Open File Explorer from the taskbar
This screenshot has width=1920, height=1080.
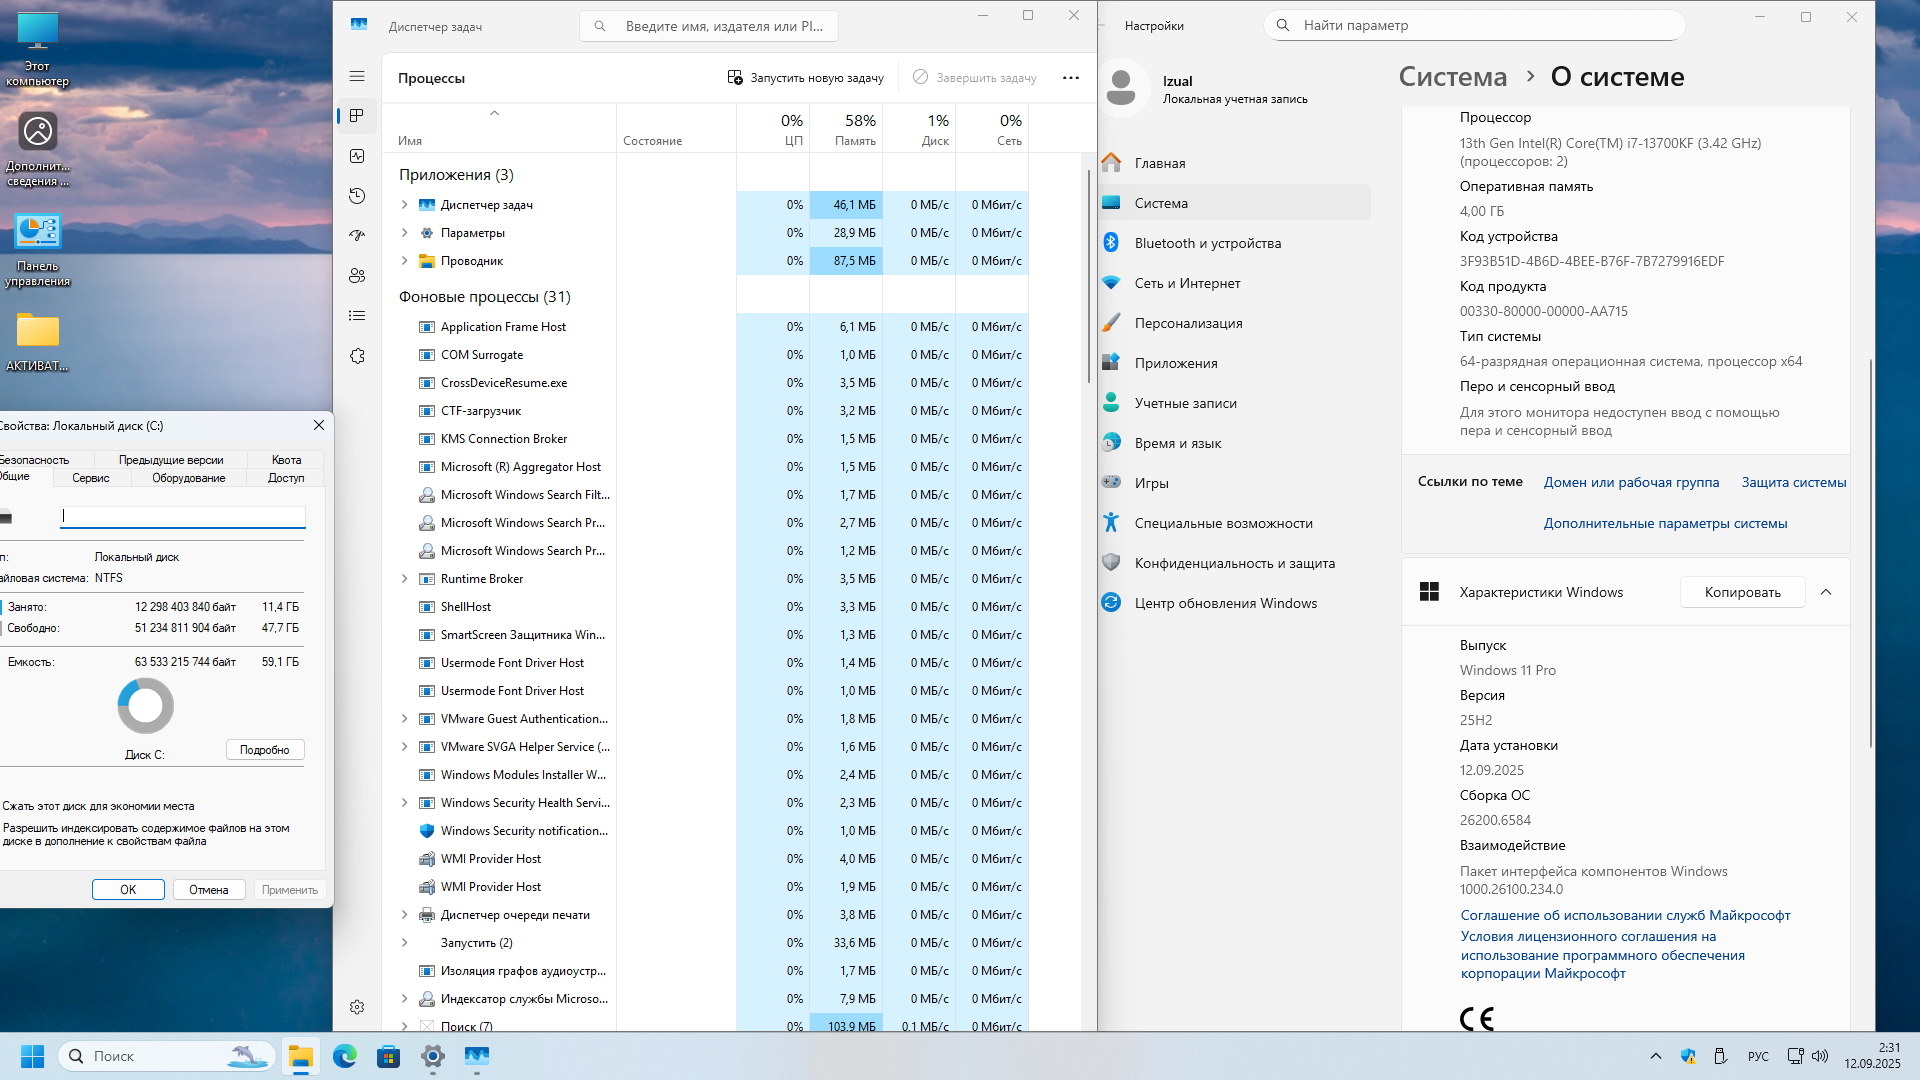pyautogui.click(x=300, y=1056)
